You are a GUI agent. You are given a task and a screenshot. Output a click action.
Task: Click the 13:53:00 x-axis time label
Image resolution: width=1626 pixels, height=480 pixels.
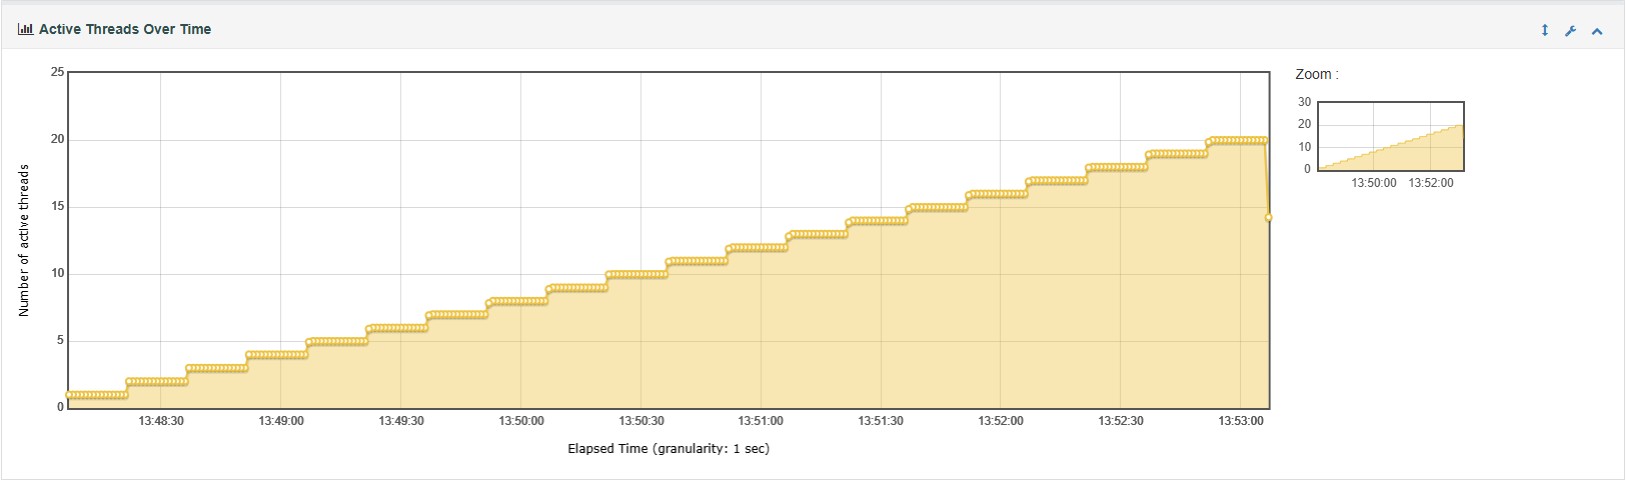(1240, 421)
